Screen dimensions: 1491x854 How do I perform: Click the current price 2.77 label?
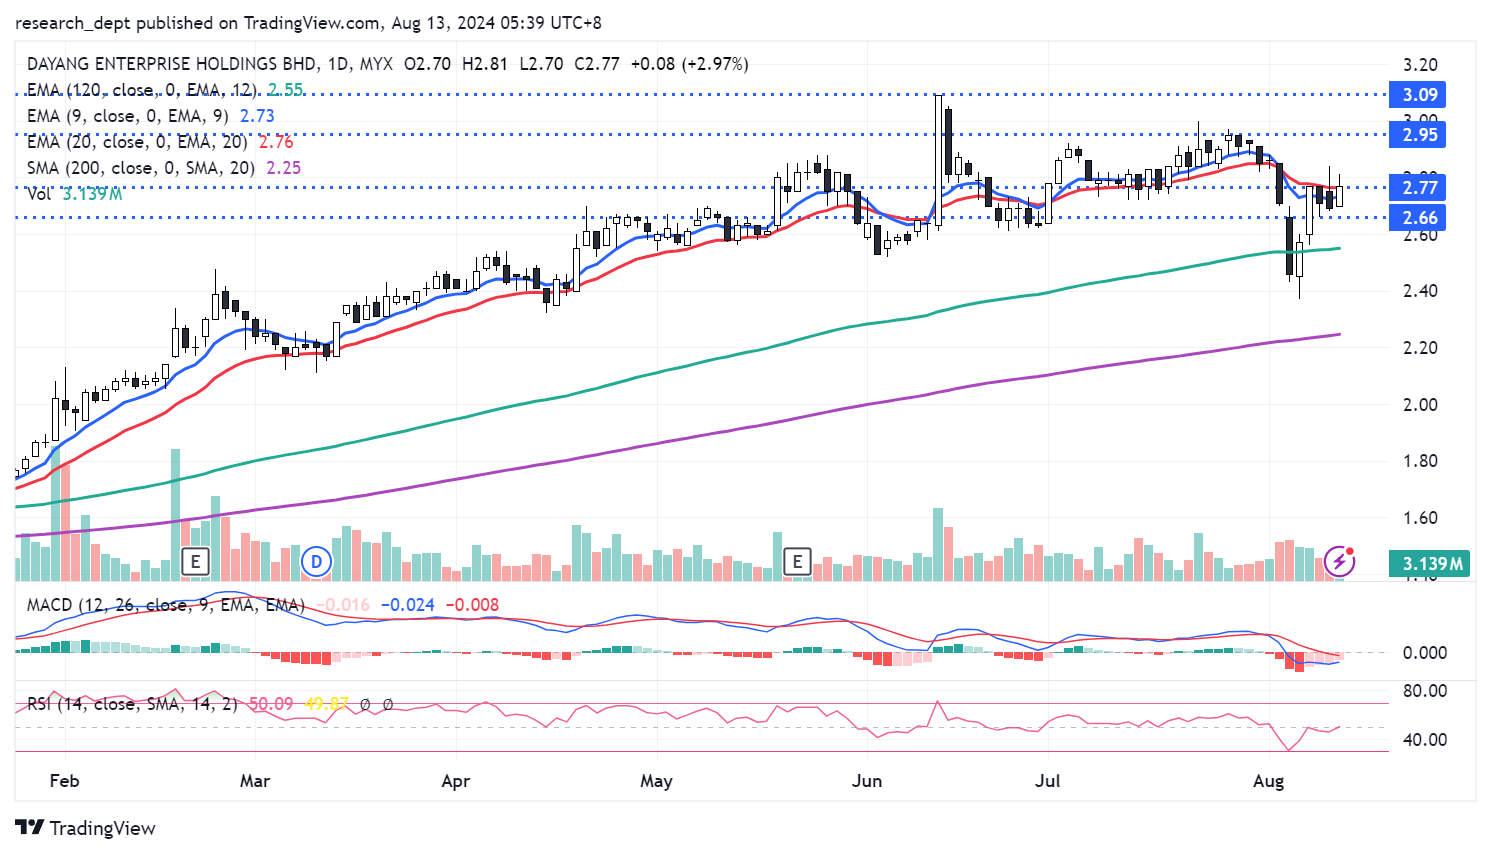point(1419,188)
